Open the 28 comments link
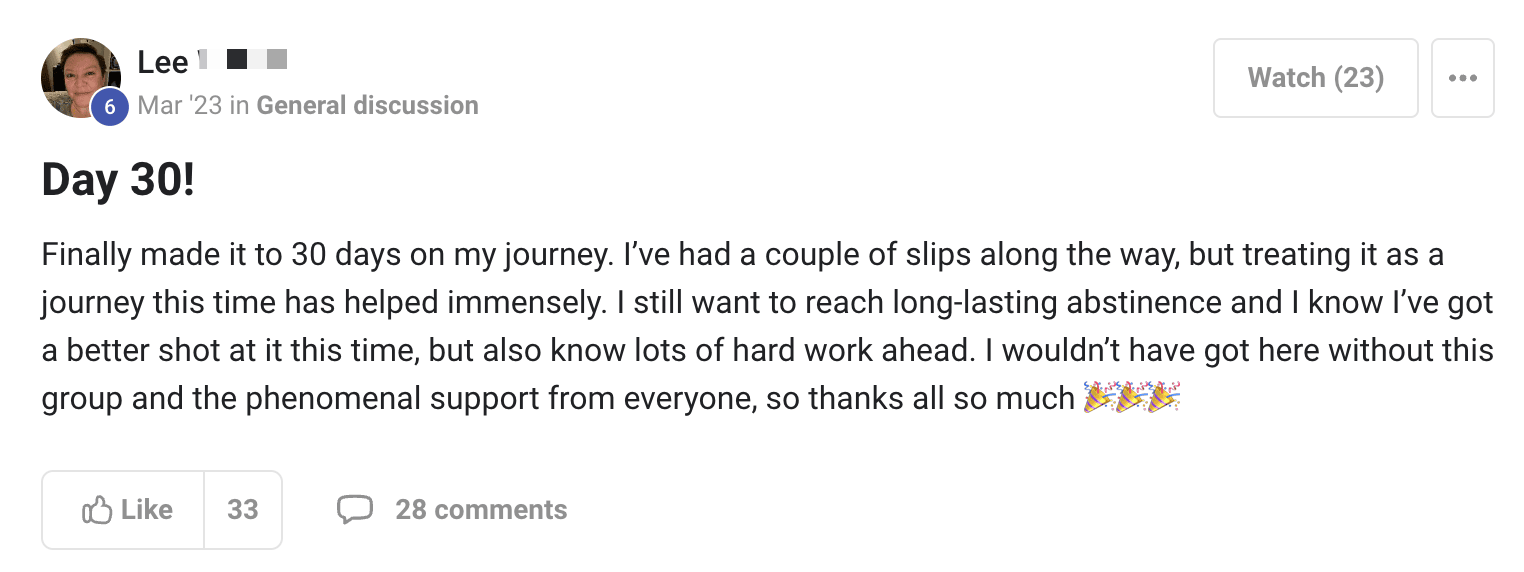The width and height of the screenshot is (1524, 572). 480,510
